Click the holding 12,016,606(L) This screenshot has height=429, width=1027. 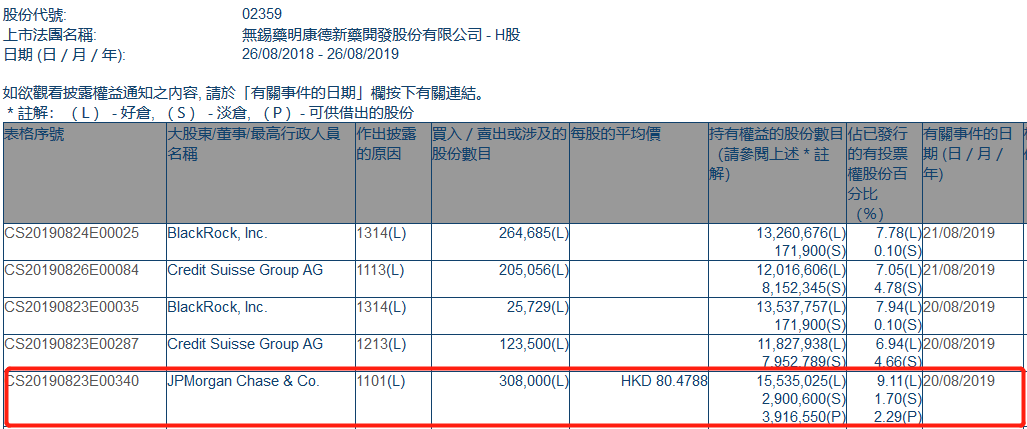(x=799, y=270)
